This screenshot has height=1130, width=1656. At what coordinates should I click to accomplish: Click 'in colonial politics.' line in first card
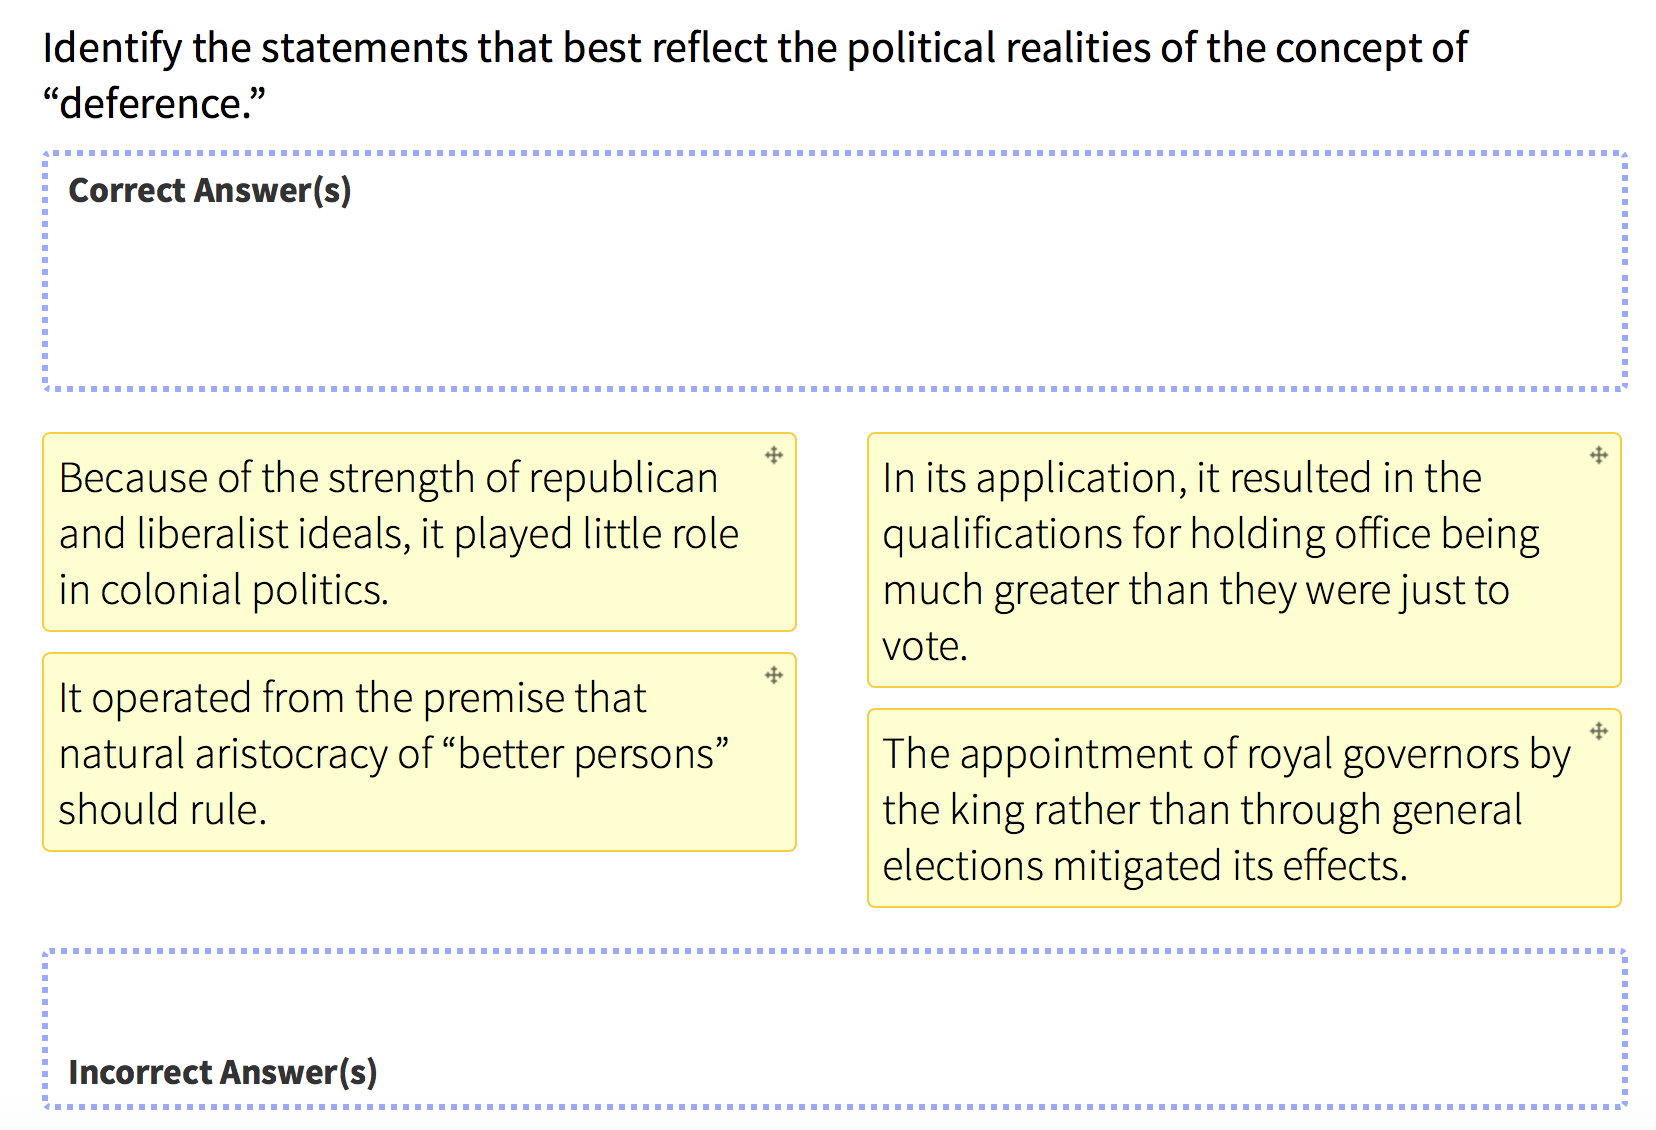tap(223, 591)
